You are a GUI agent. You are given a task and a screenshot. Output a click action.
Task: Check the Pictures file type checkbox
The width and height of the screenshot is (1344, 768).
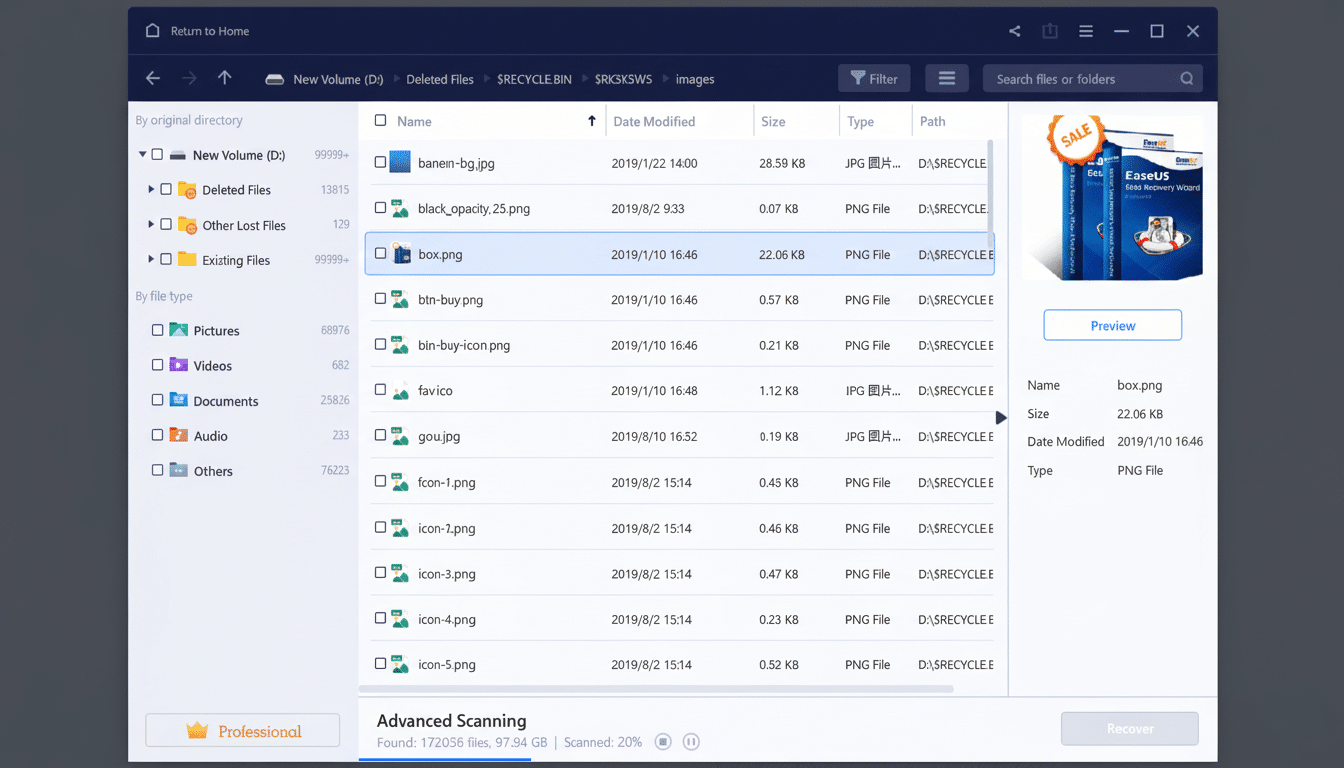coord(158,330)
